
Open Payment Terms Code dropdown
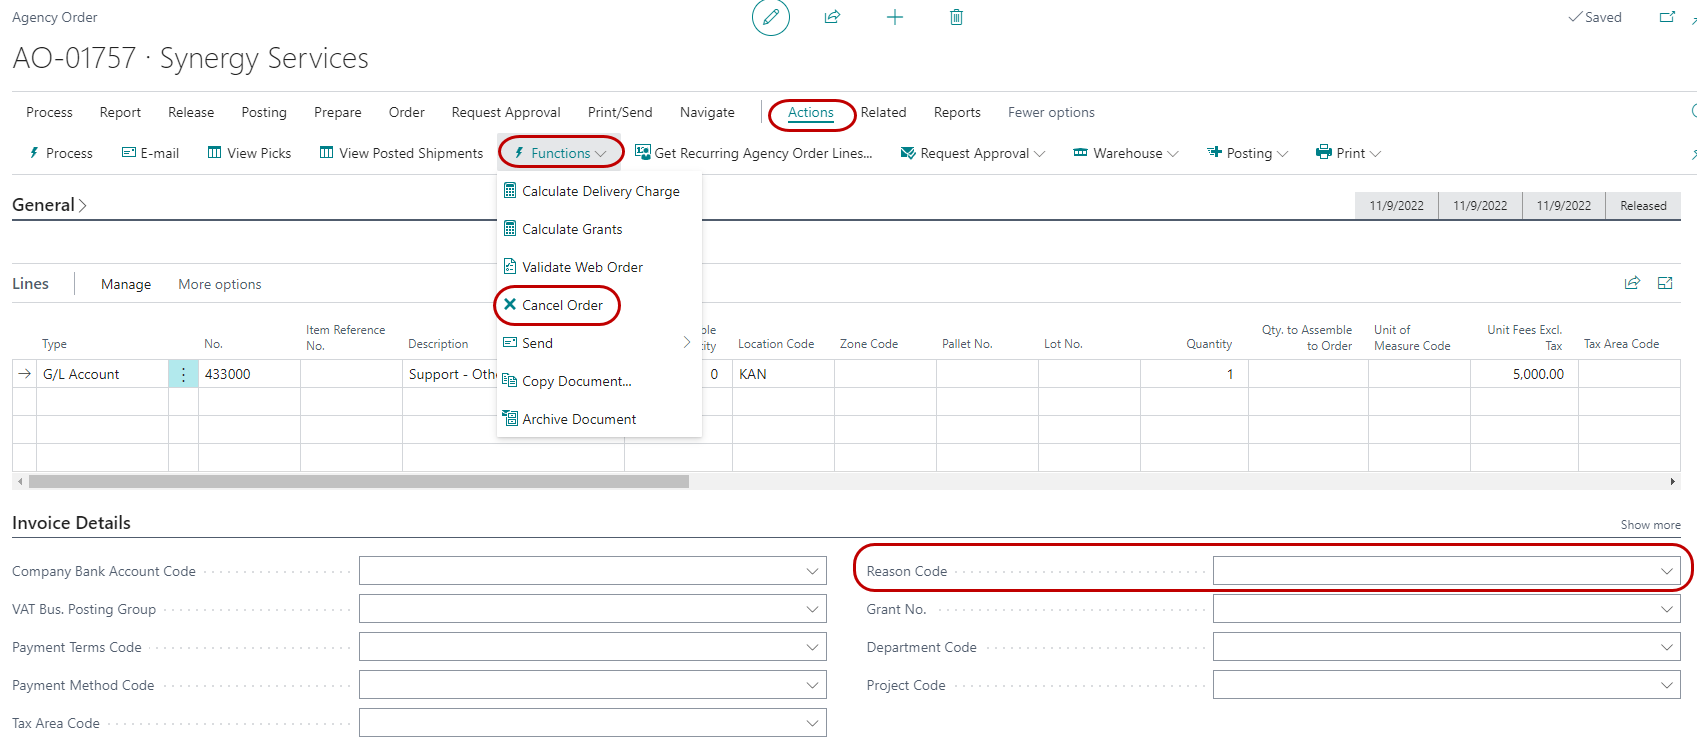point(812,647)
